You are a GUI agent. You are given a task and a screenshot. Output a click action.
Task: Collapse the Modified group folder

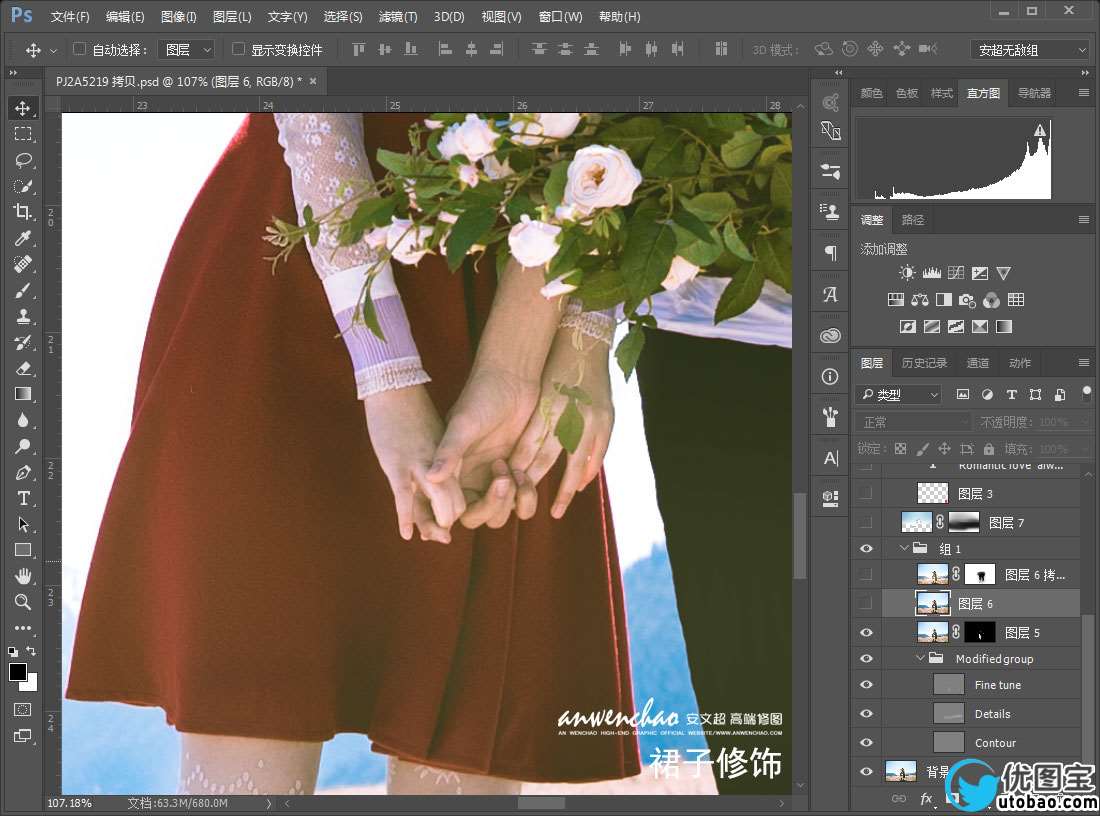[x=921, y=658]
